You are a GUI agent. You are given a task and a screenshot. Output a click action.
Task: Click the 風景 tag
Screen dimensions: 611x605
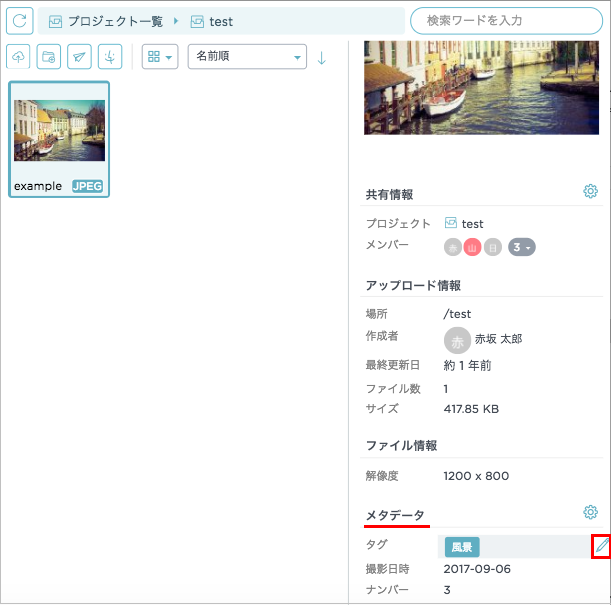(x=462, y=547)
